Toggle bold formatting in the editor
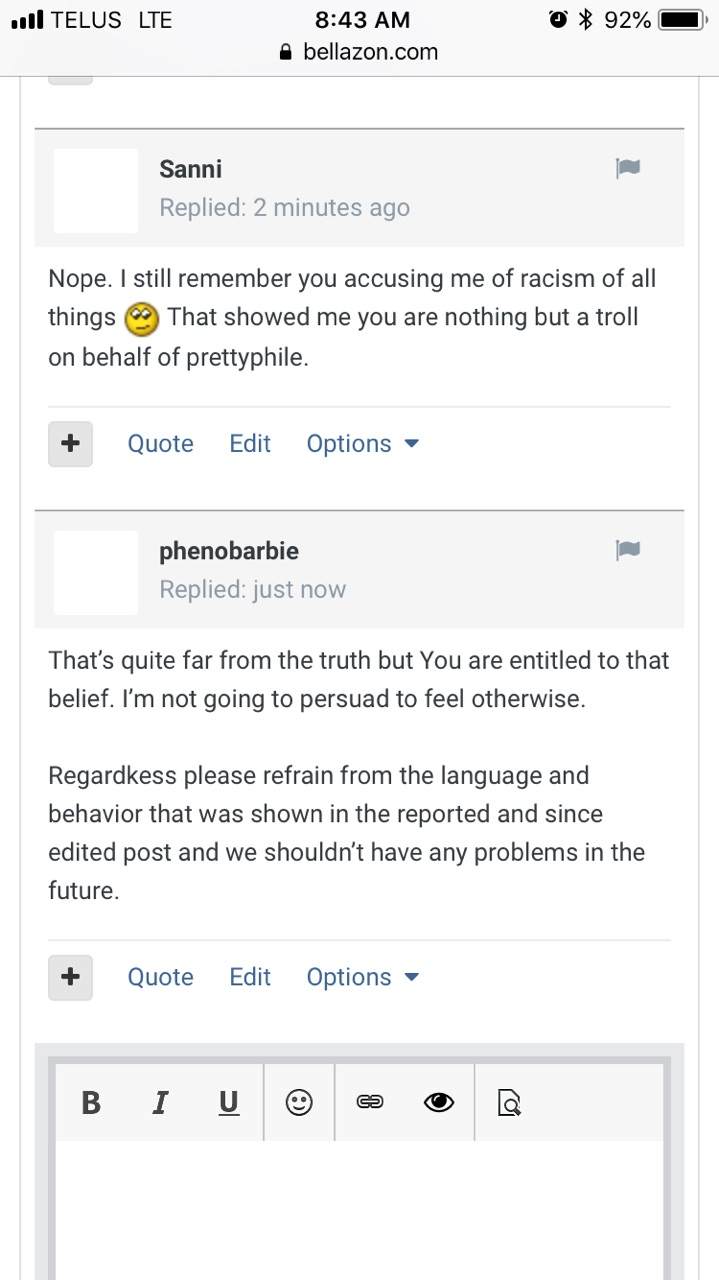The height and width of the screenshot is (1280, 719). tap(91, 1102)
